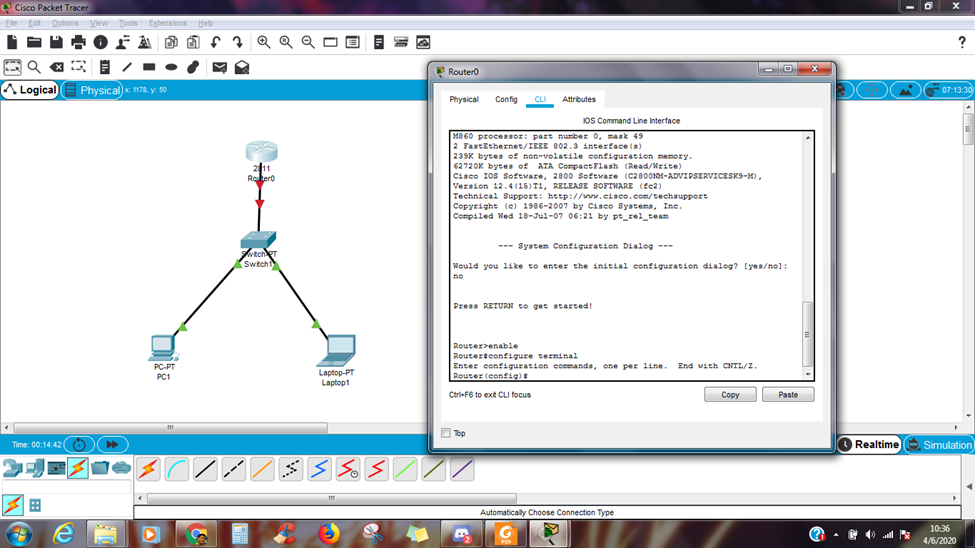Click the Router0 device on canvas
The height and width of the screenshot is (548, 975).
261,152
